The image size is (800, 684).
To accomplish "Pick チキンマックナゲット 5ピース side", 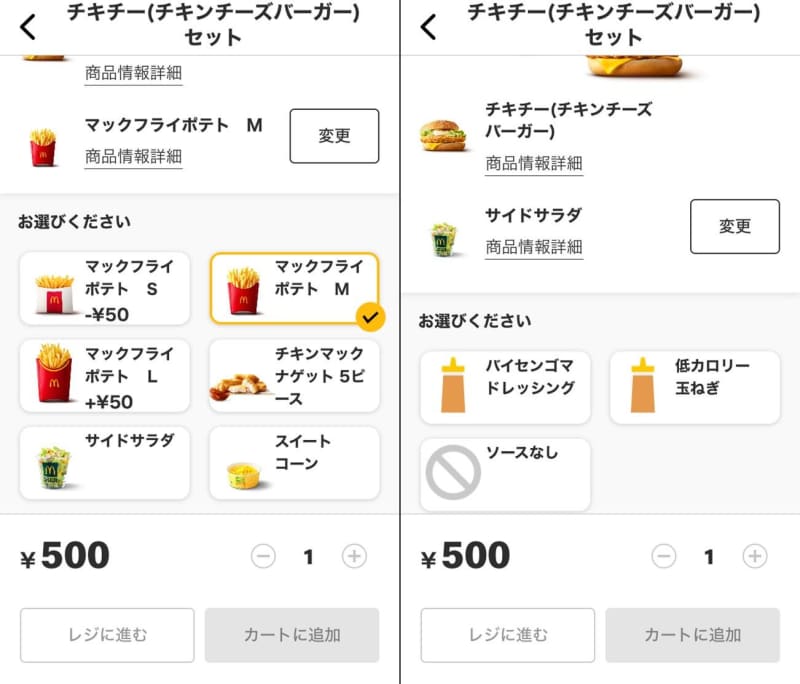I will (294, 376).
